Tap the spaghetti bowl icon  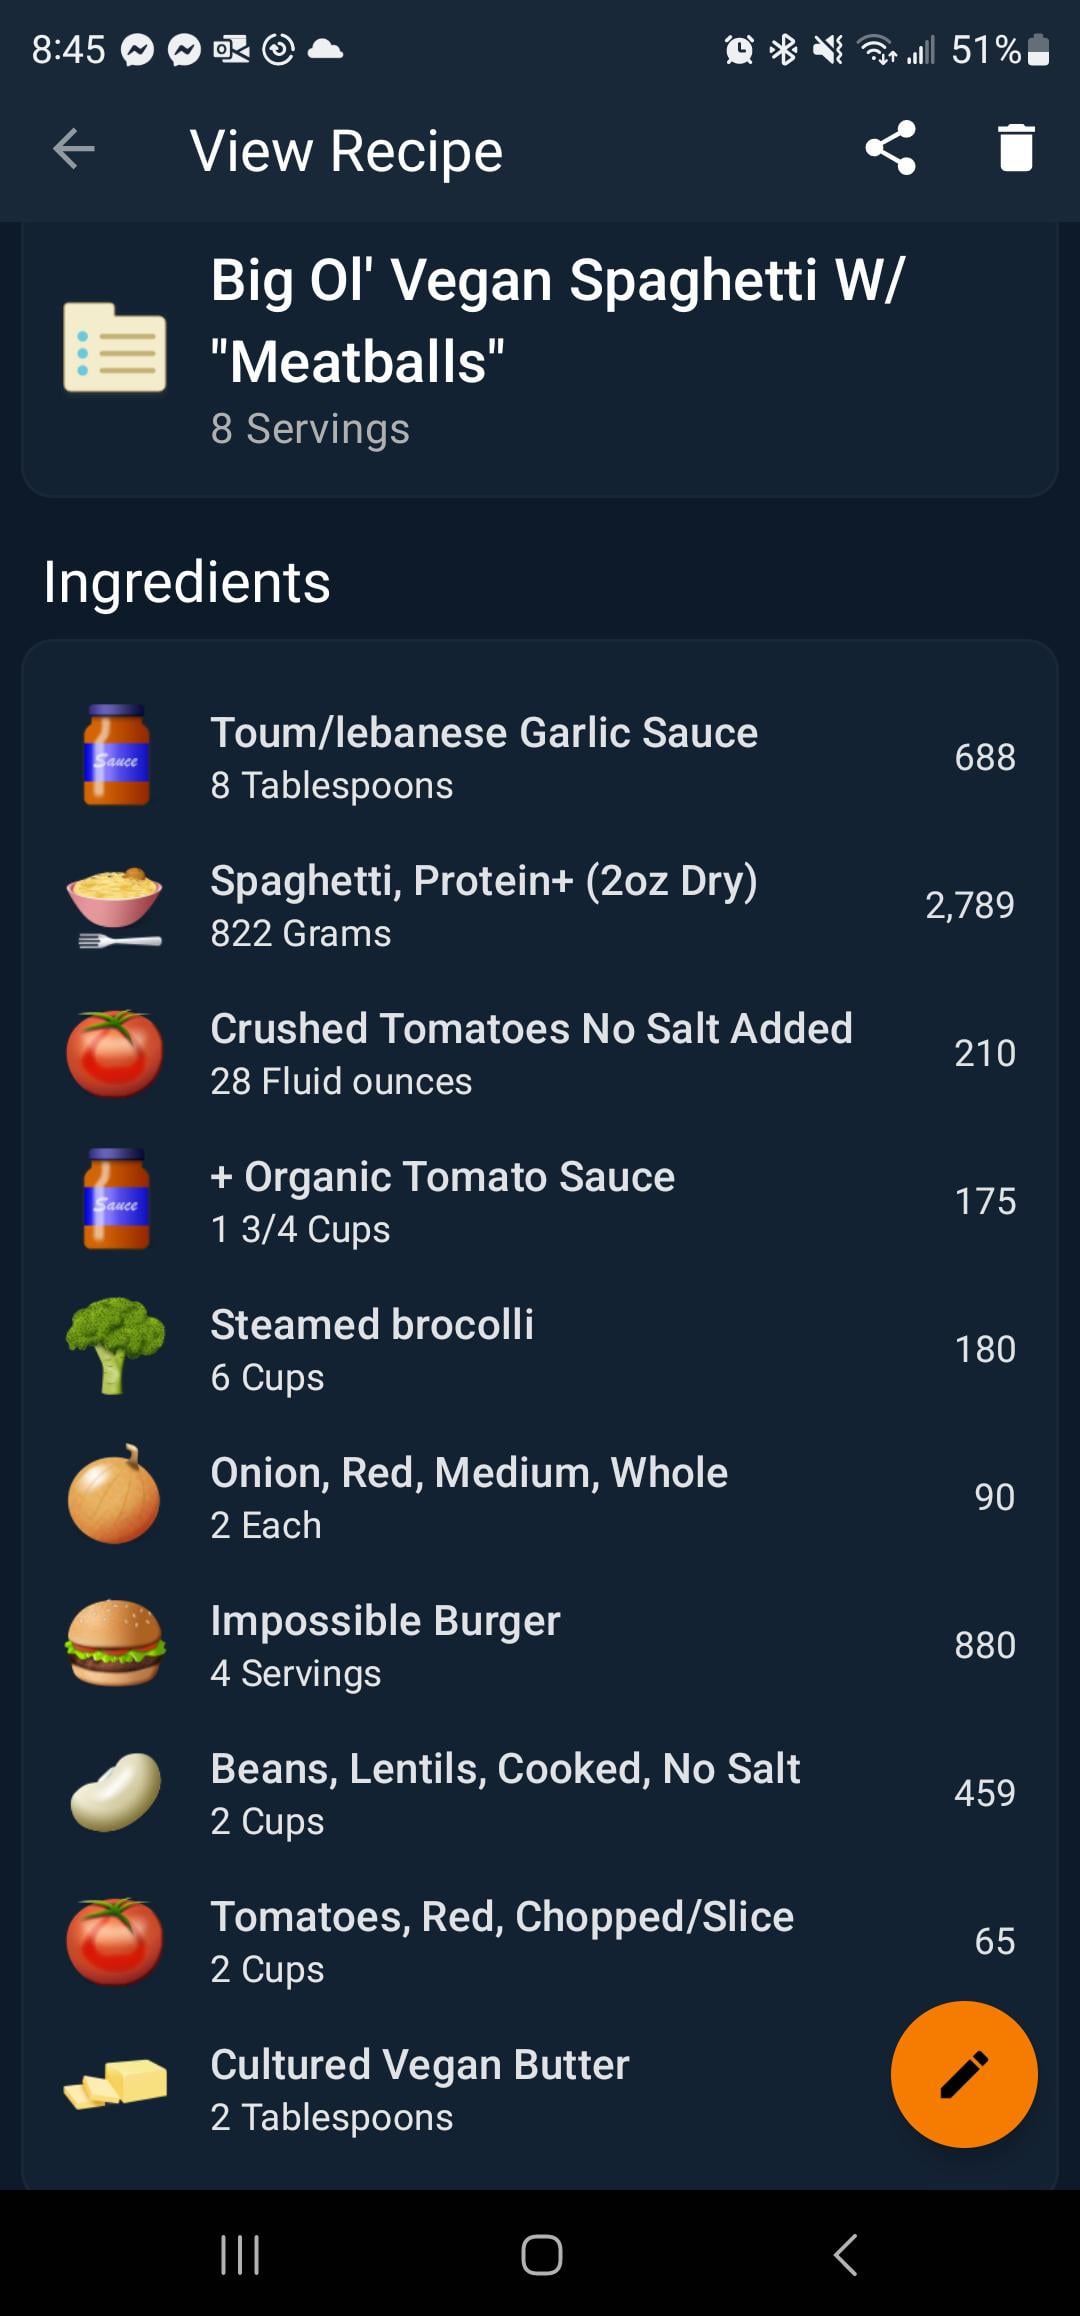(115, 906)
